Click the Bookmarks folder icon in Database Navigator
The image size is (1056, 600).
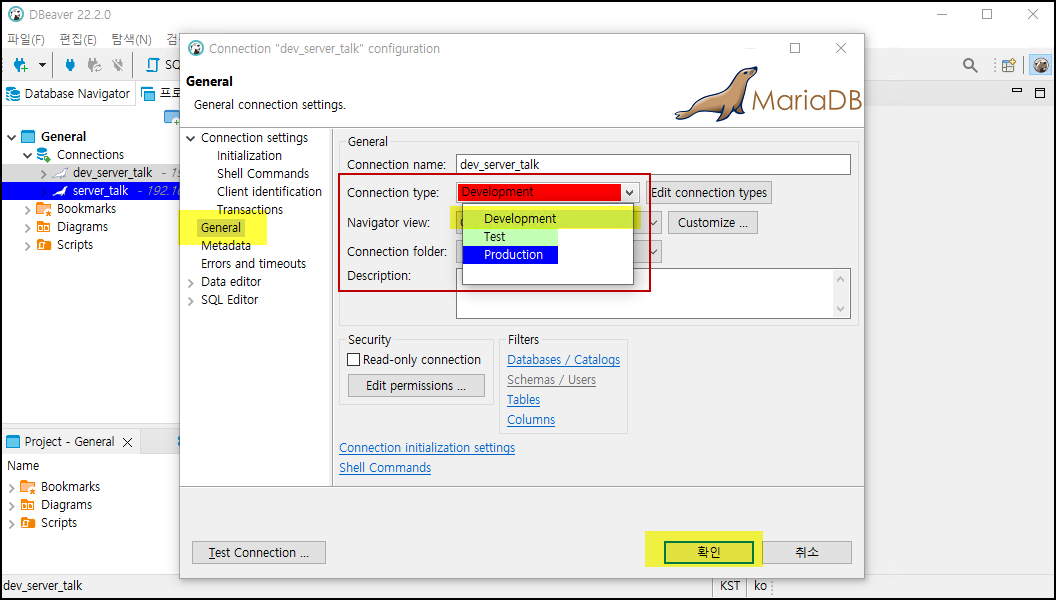point(44,209)
